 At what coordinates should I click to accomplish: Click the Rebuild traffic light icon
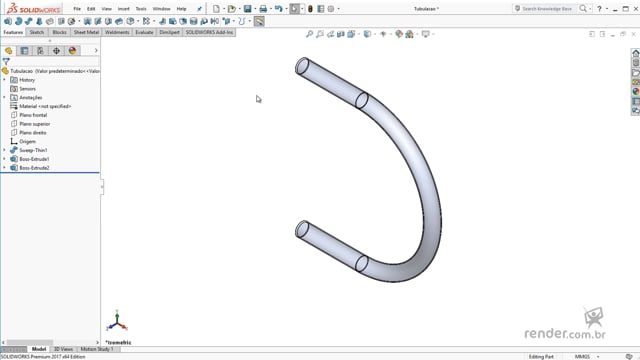[310, 9]
